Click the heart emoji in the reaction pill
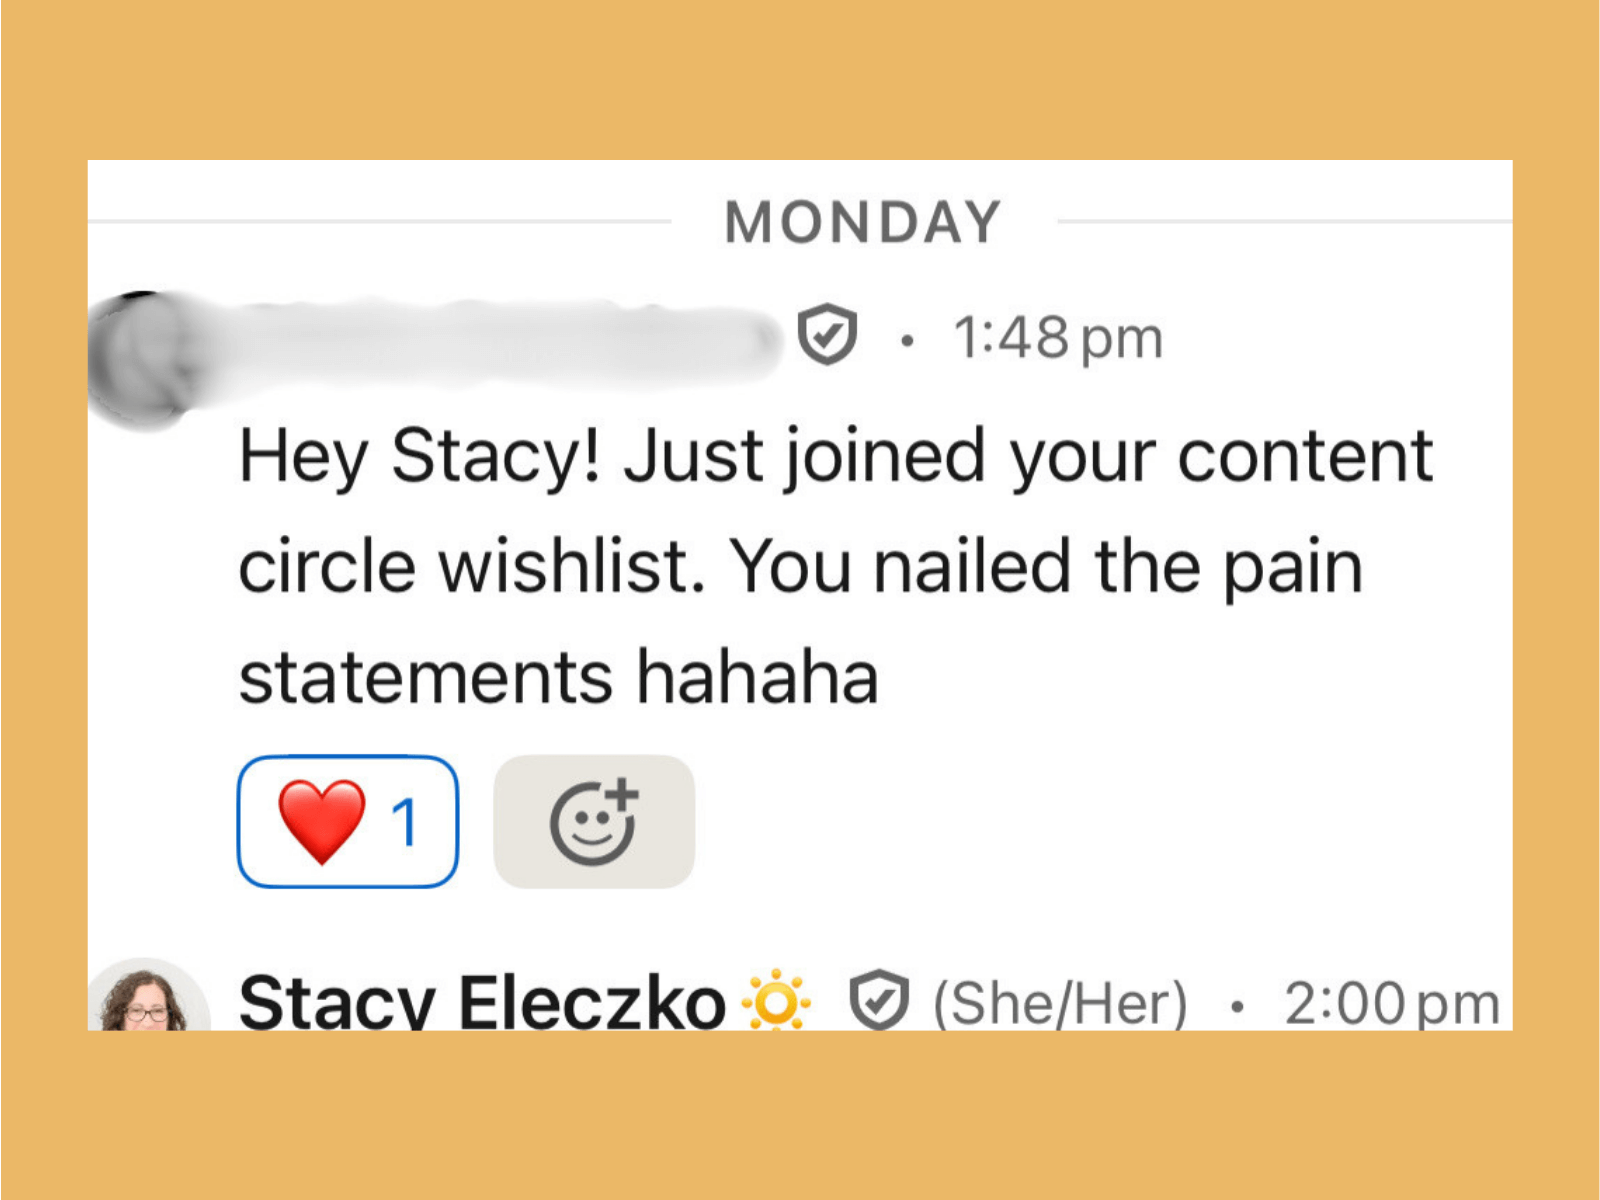 (321, 821)
